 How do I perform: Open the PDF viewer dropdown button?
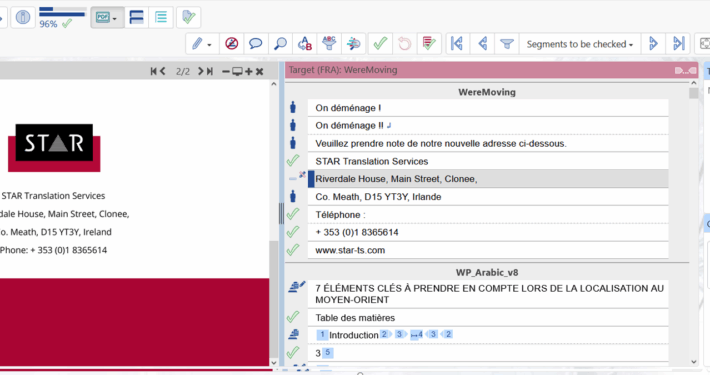pyautogui.click(x=107, y=17)
